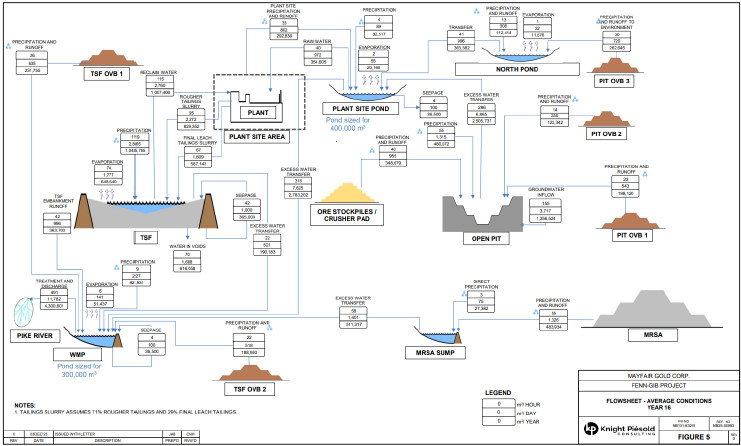
Task: Select the TSF label box
Action: click(x=146, y=237)
